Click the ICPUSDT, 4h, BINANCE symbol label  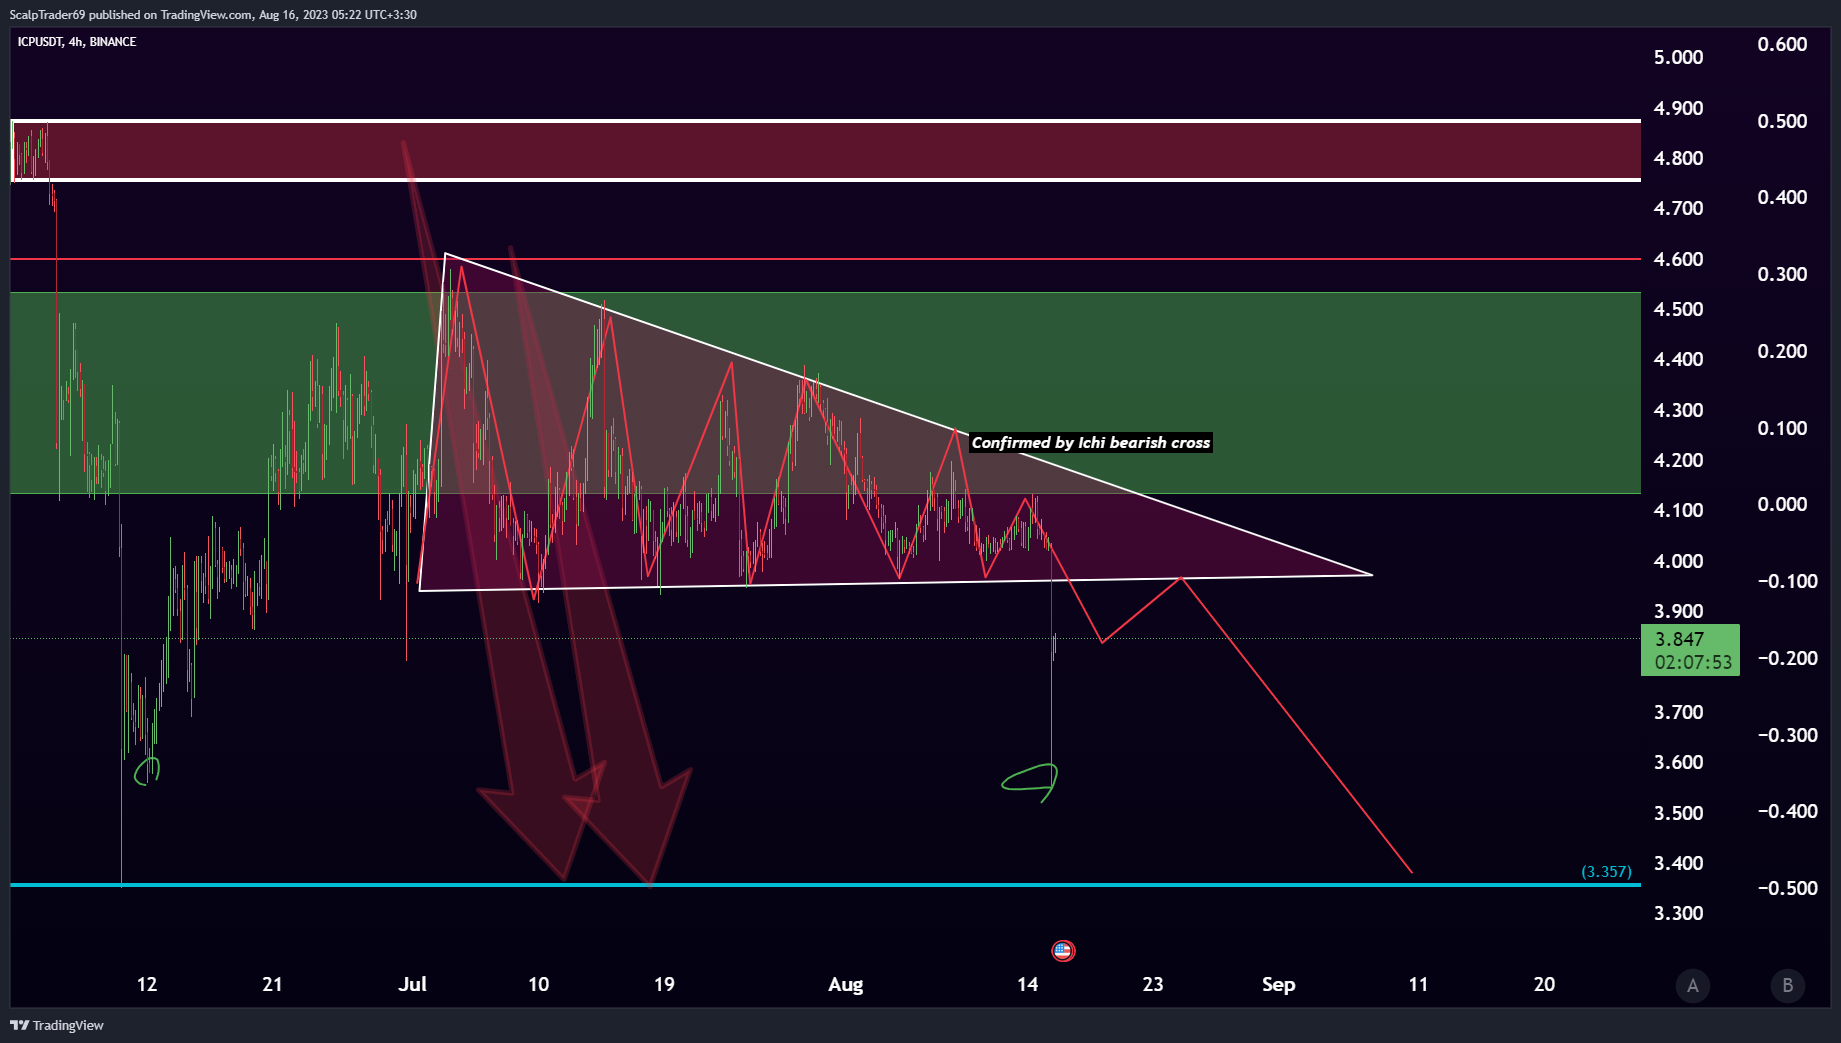(x=77, y=42)
